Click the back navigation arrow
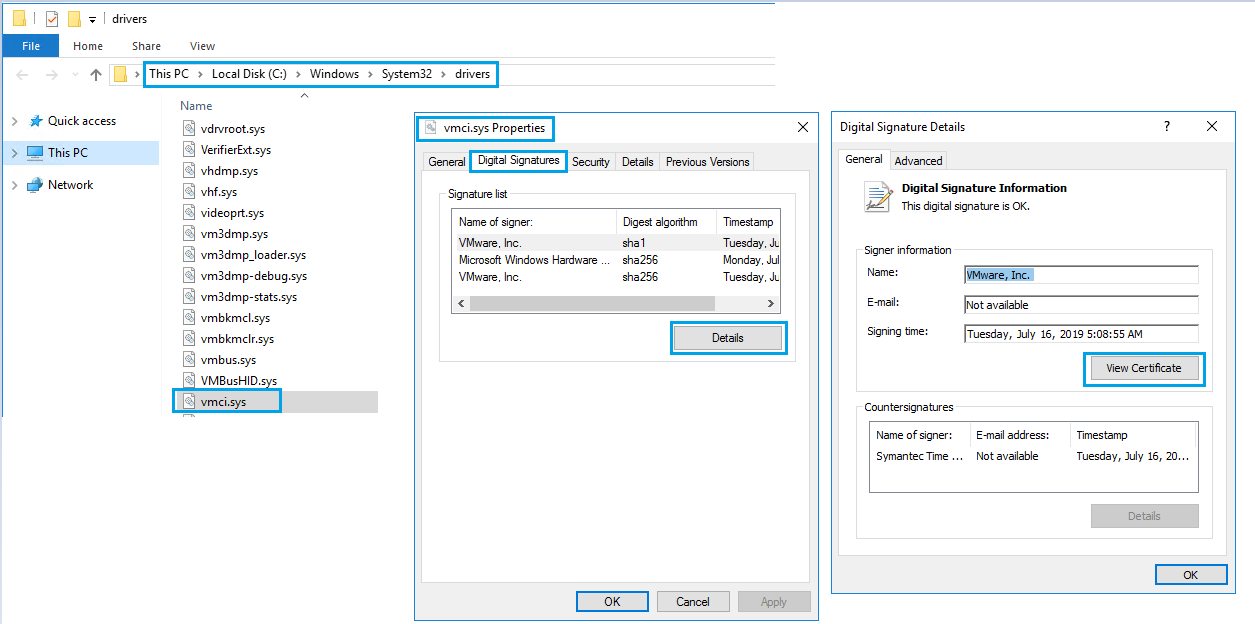The height and width of the screenshot is (624, 1255). (x=22, y=74)
